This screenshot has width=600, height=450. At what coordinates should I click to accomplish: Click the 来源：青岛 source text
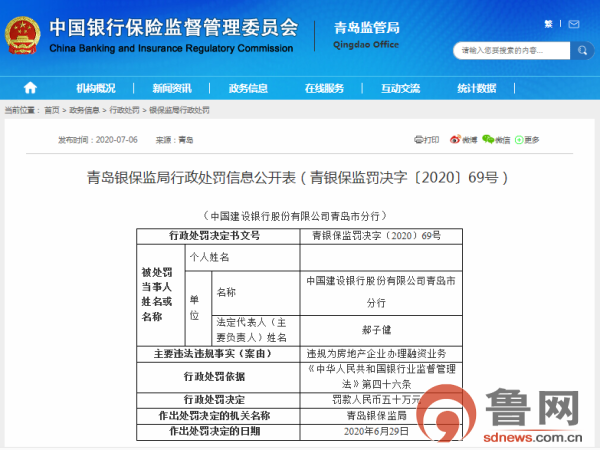(174, 140)
